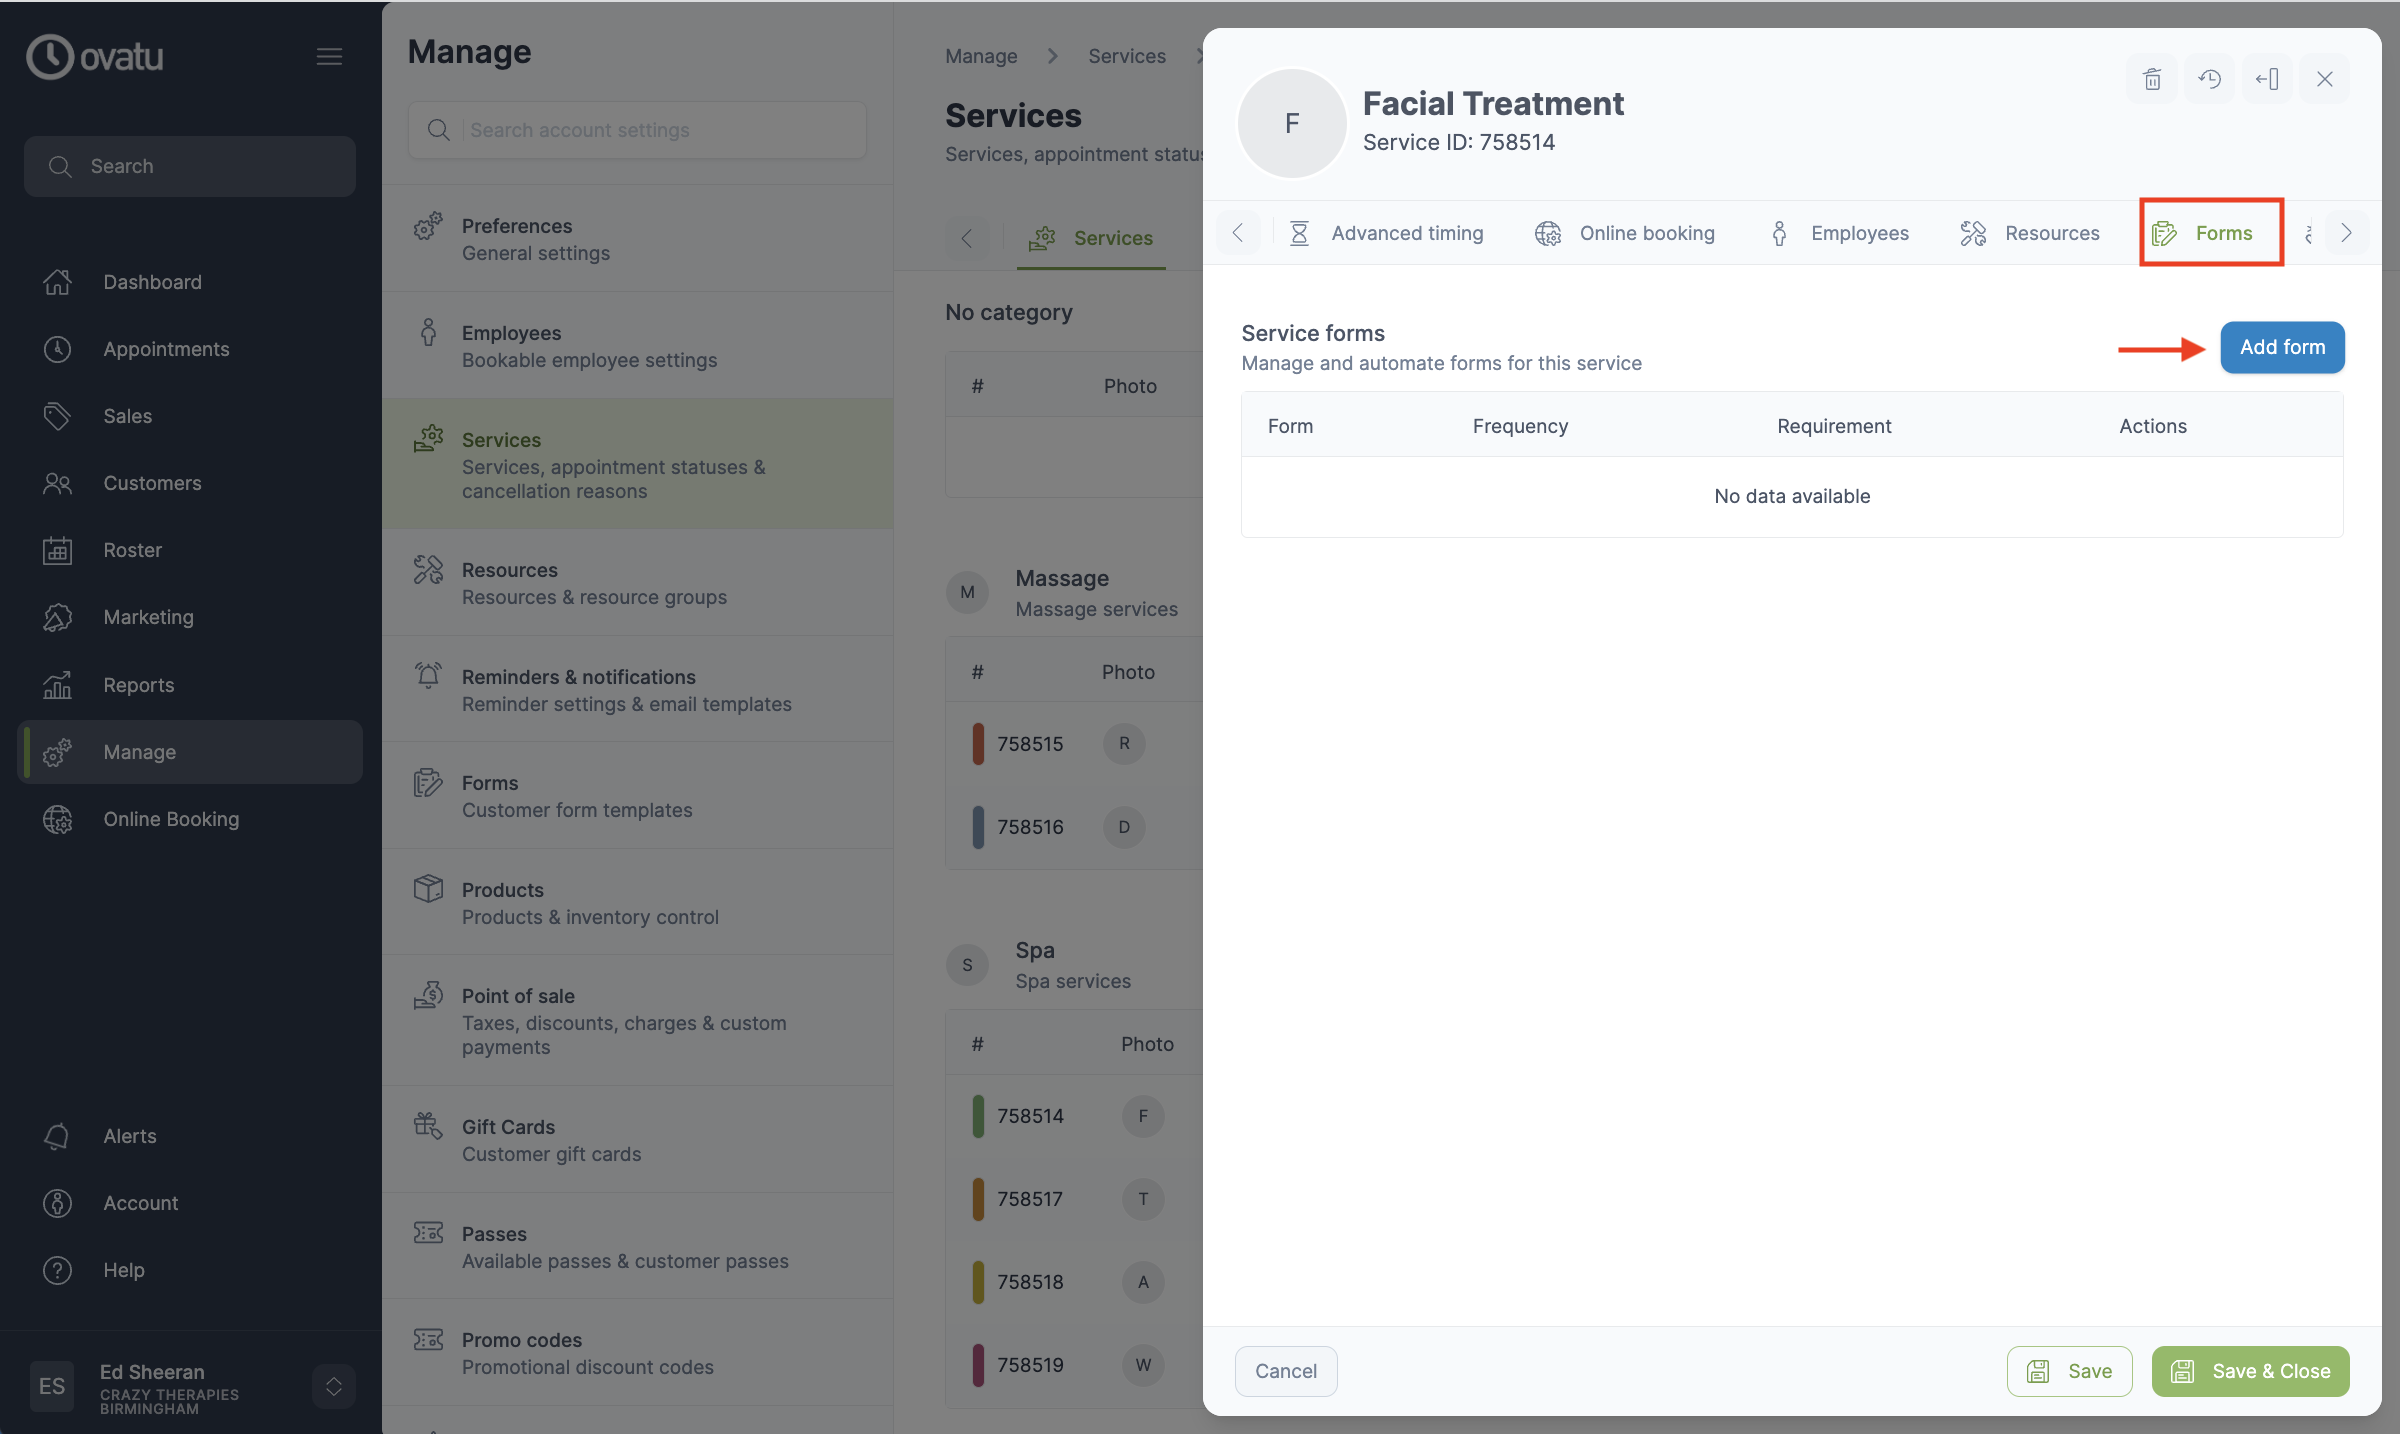The height and width of the screenshot is (1434, 2400).
Task: Click the Help question mark icon
Action: point(57,1270)
